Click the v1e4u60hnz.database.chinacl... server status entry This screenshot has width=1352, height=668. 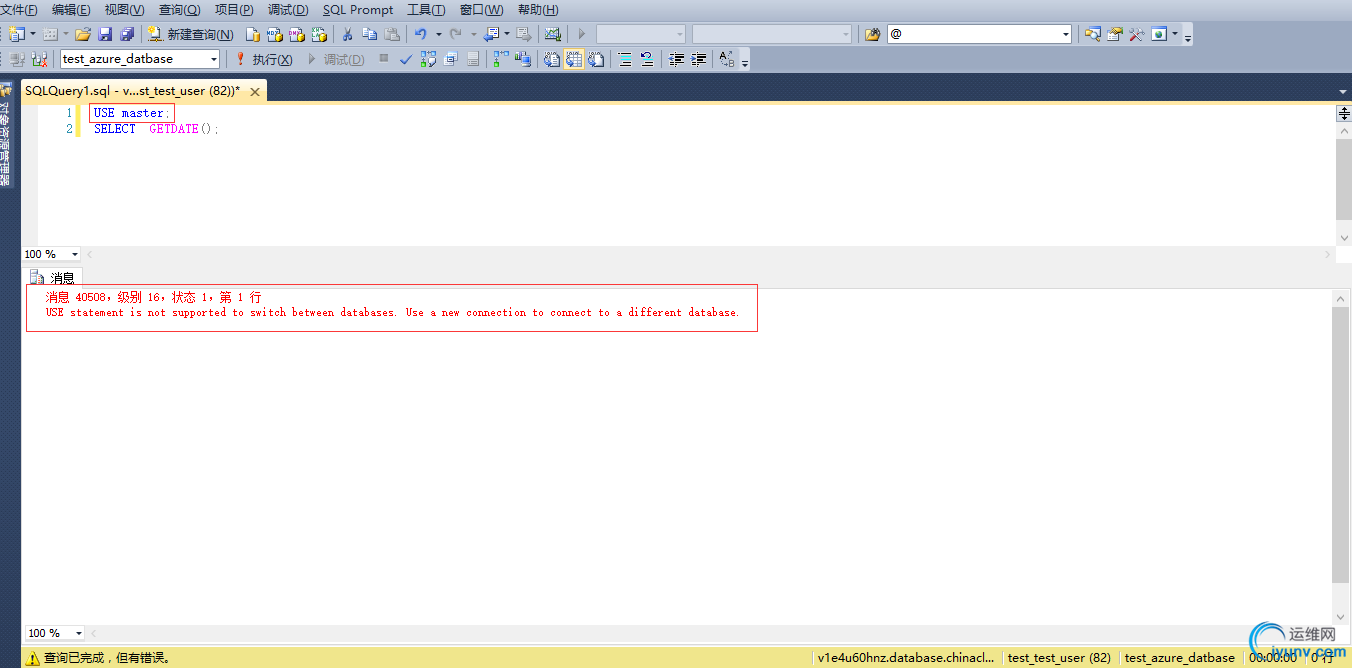[906, 658]
